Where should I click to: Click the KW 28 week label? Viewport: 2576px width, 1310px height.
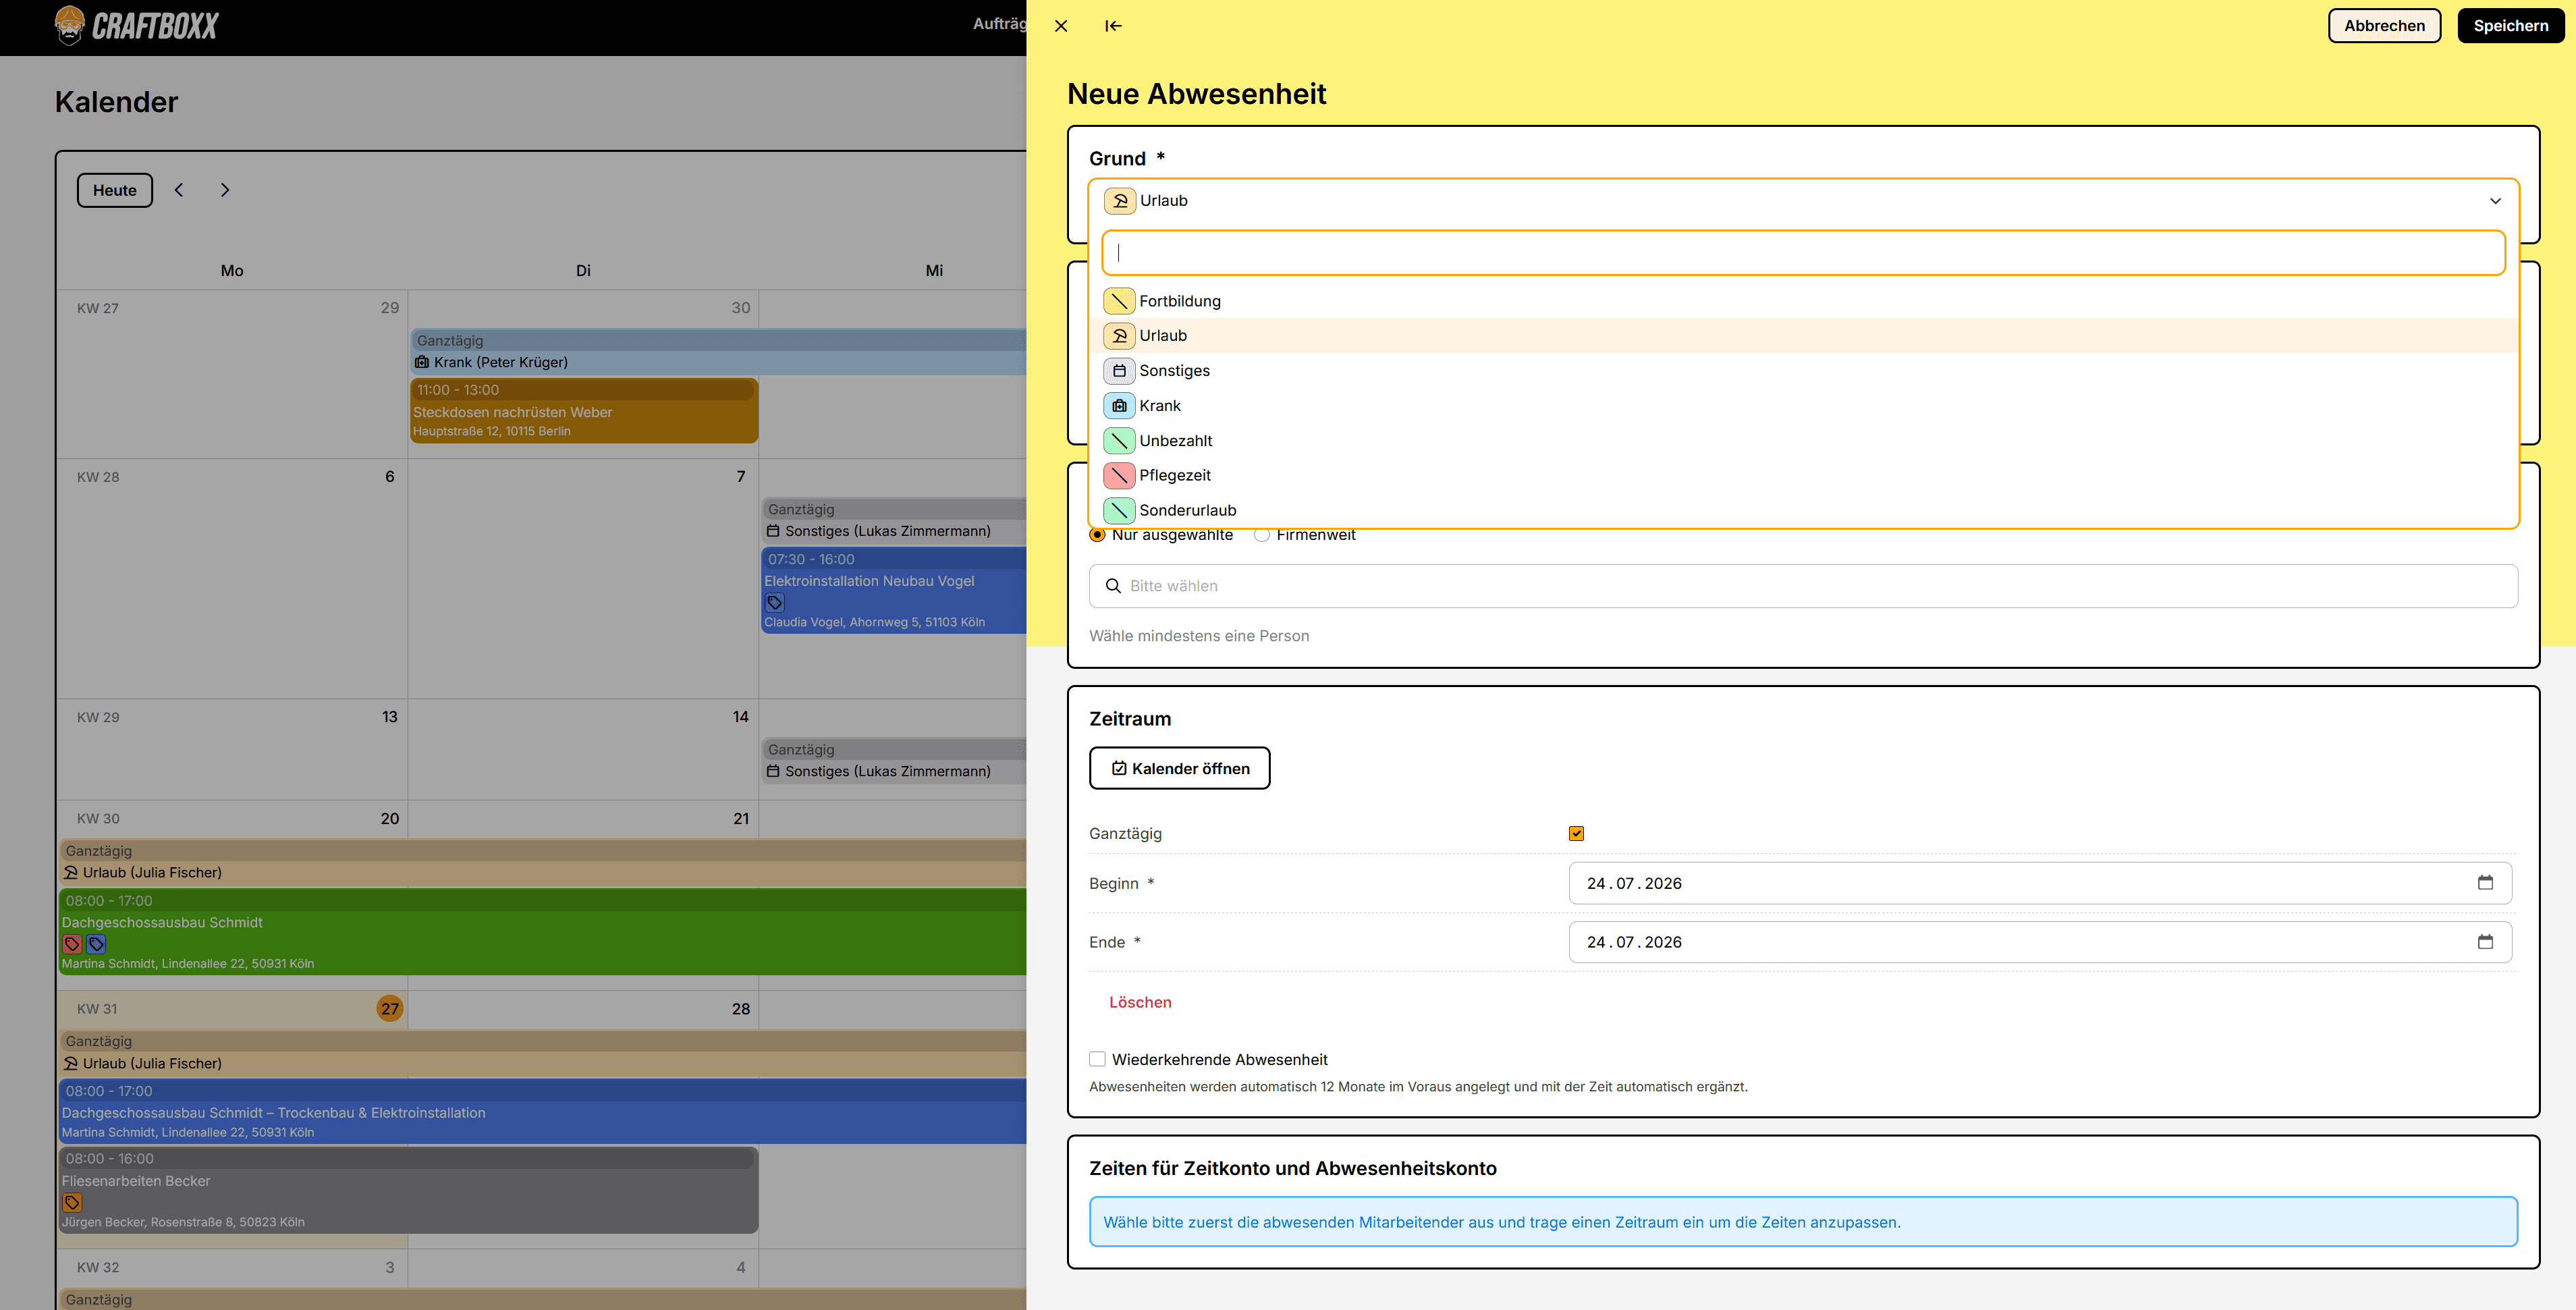point(98,477)
